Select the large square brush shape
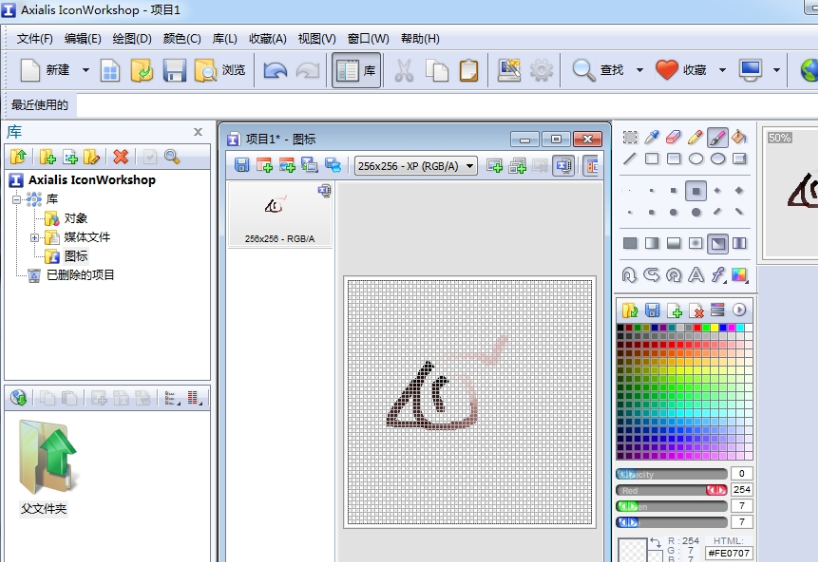 (695, 190)
